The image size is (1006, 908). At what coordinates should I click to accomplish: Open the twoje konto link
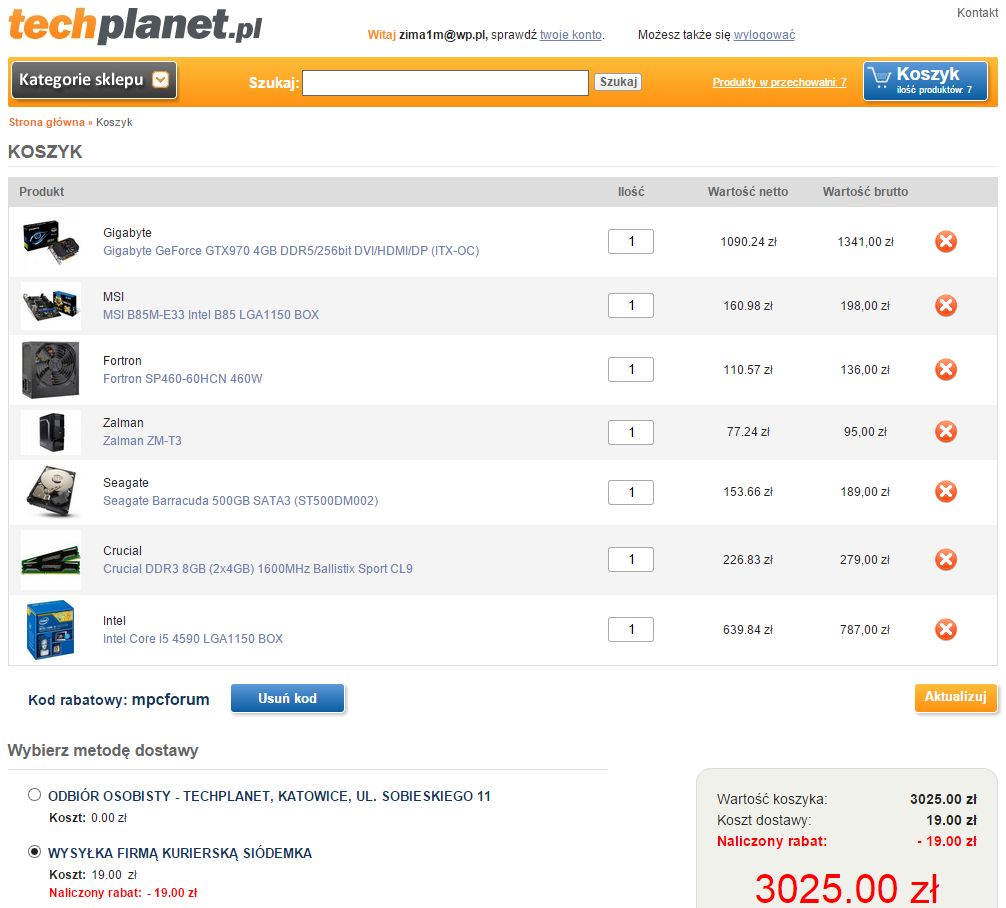(570, 35)
